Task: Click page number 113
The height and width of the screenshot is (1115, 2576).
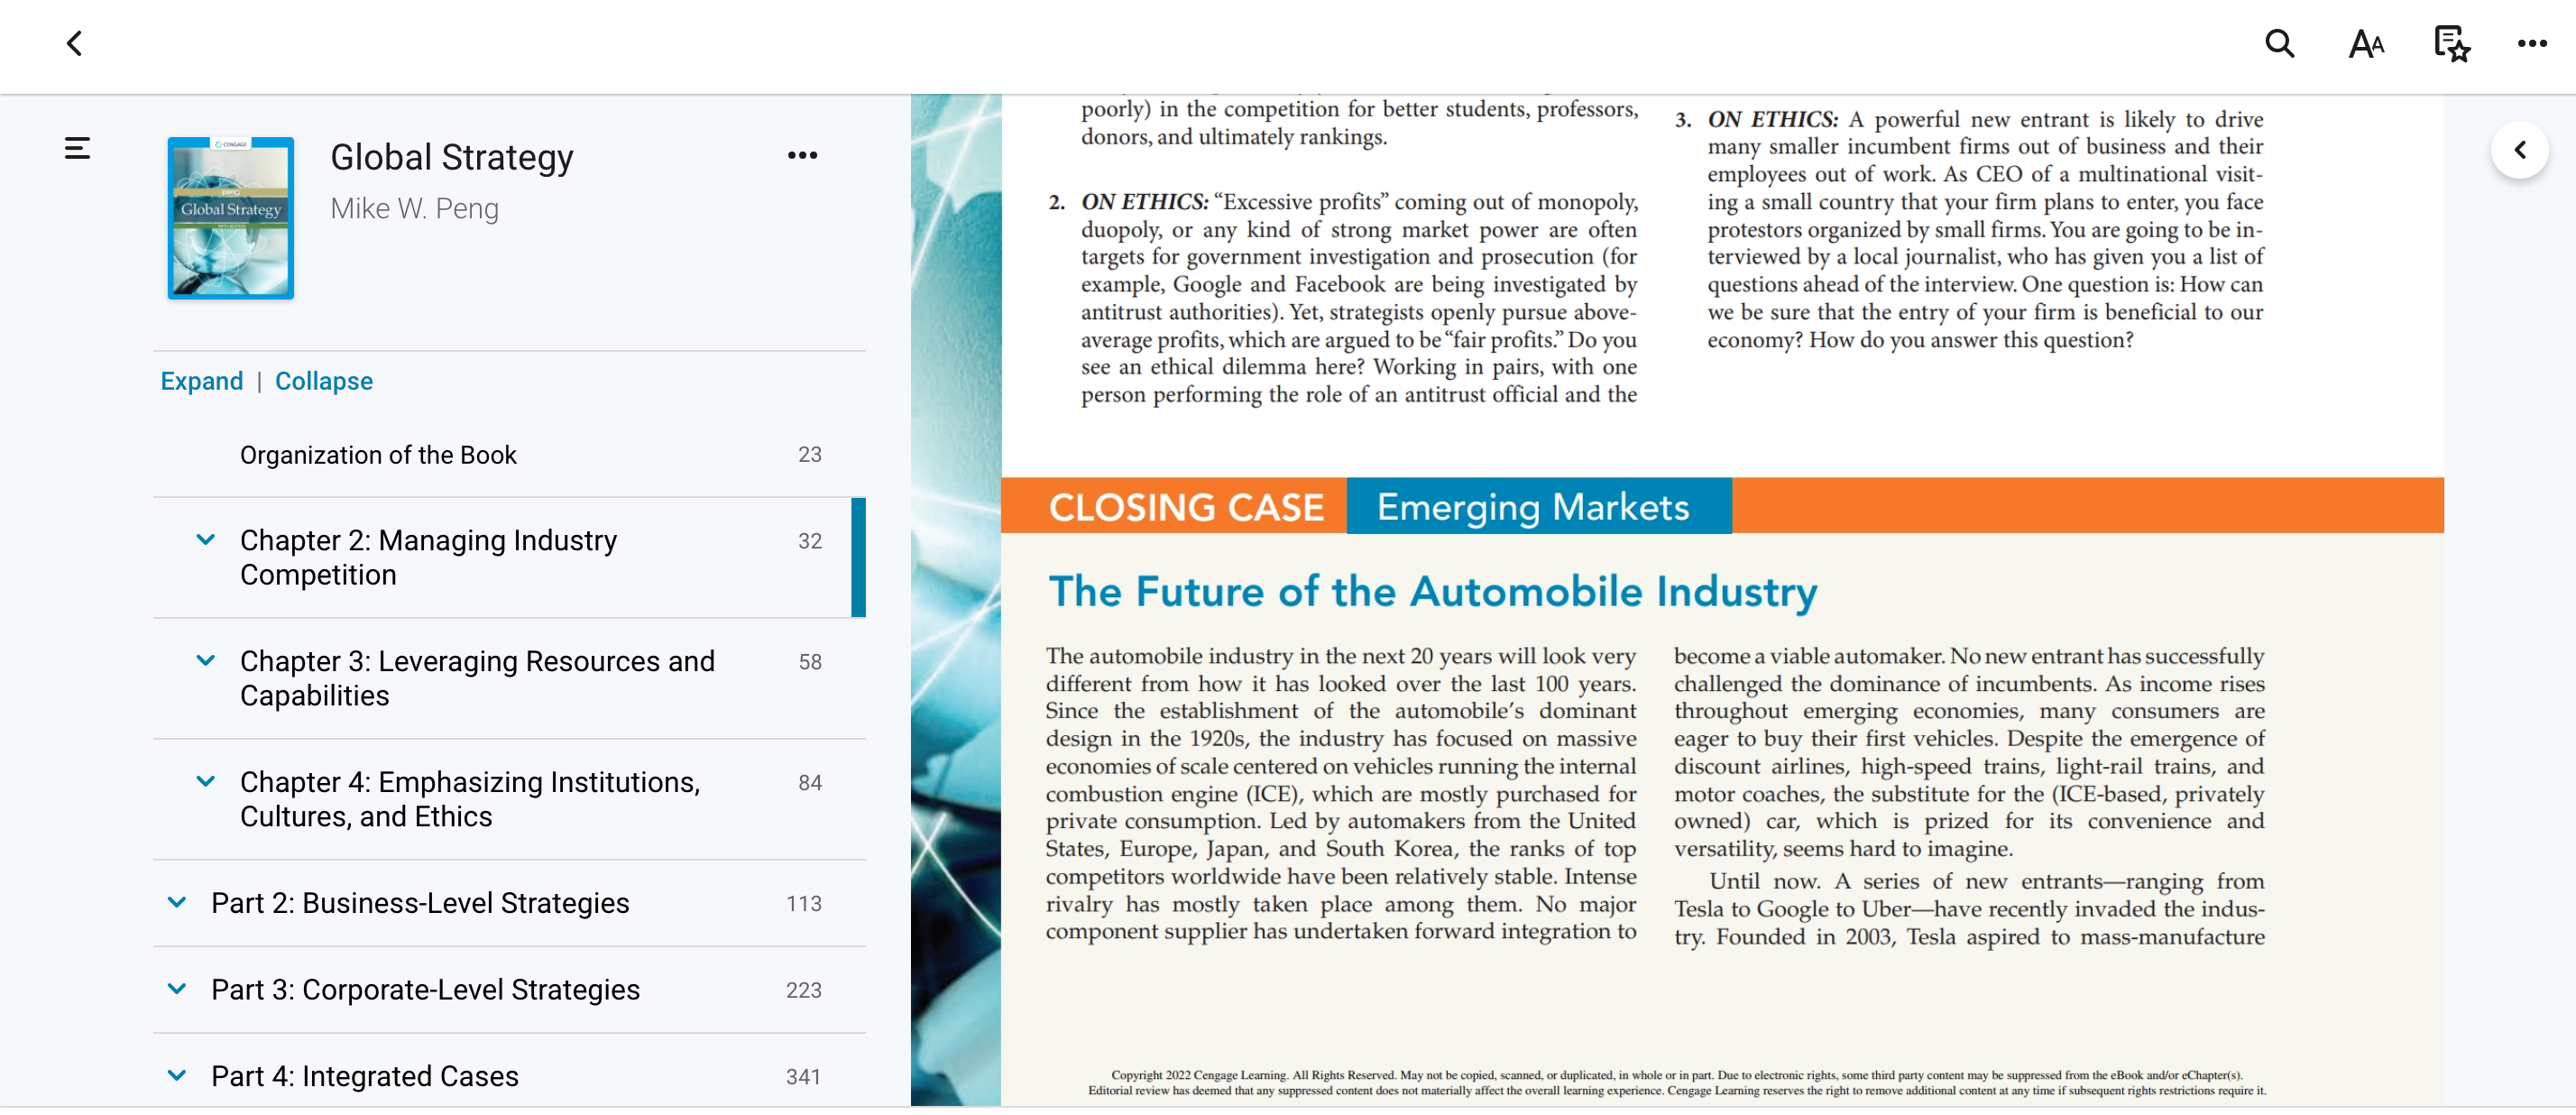Action: coord(804,905)
